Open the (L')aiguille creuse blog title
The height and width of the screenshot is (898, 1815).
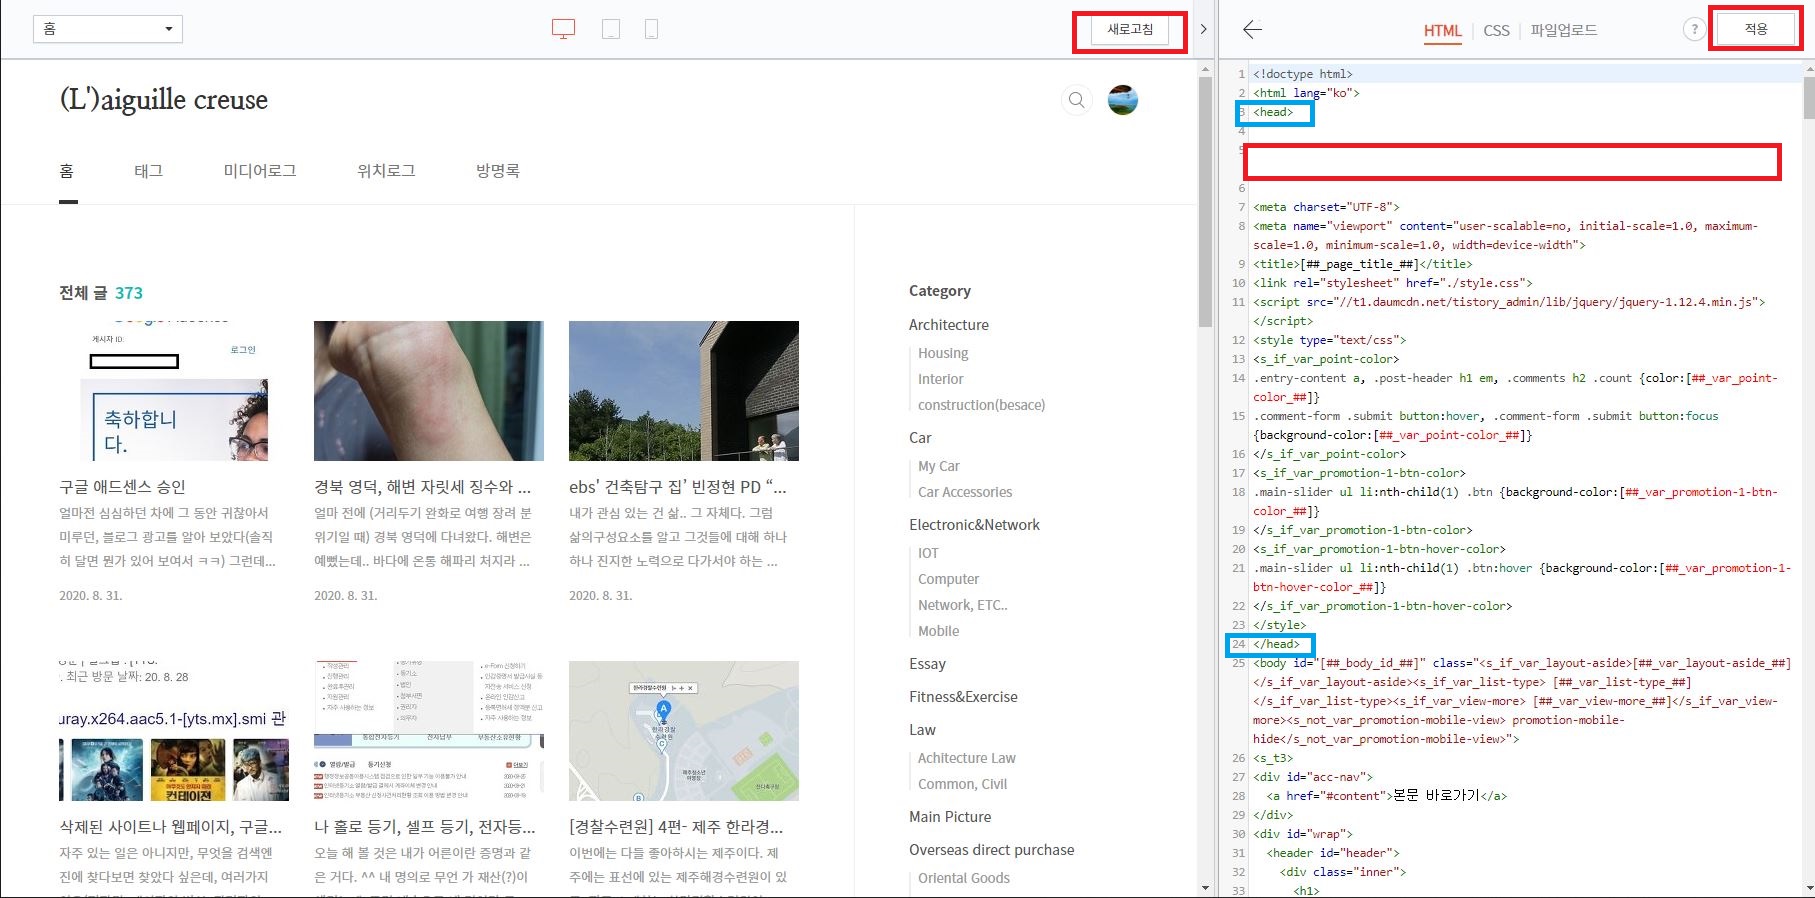[164, 100]
